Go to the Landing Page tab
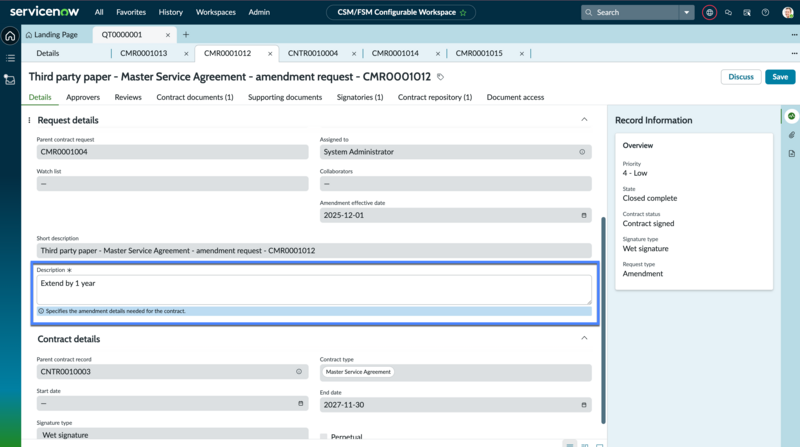 (52, 35)
